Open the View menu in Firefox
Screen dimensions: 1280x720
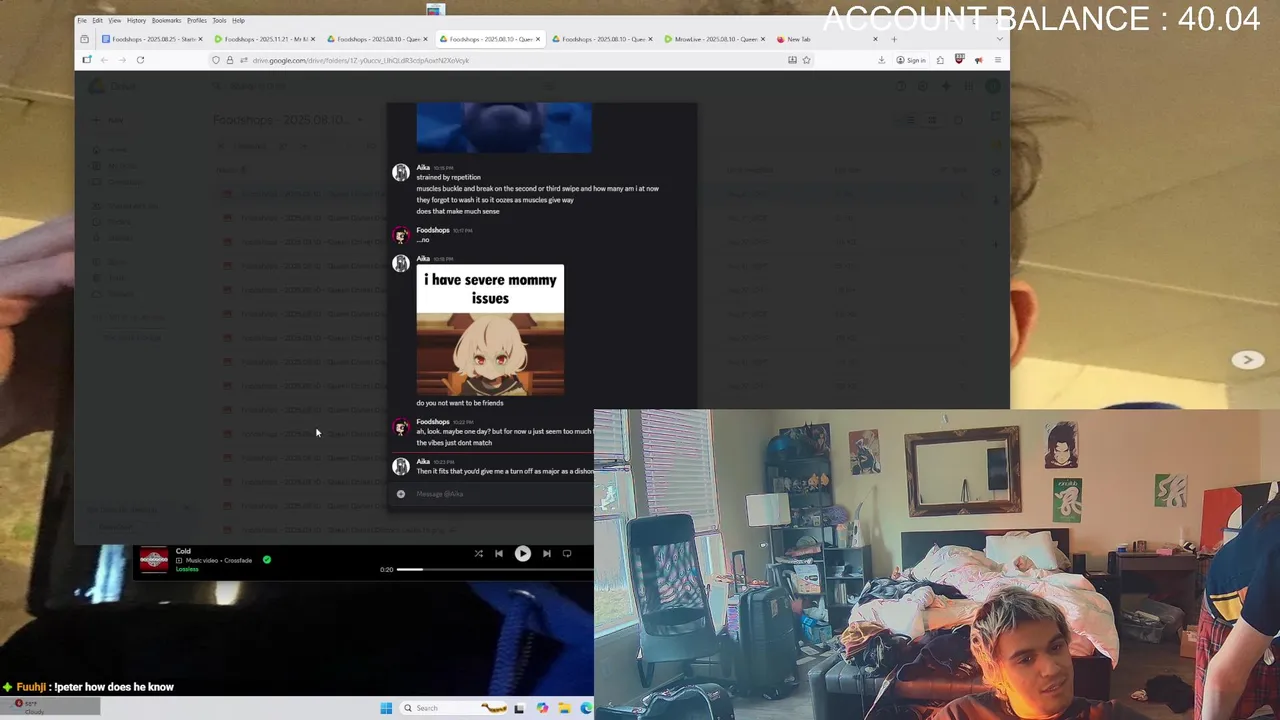pos(115,20)
